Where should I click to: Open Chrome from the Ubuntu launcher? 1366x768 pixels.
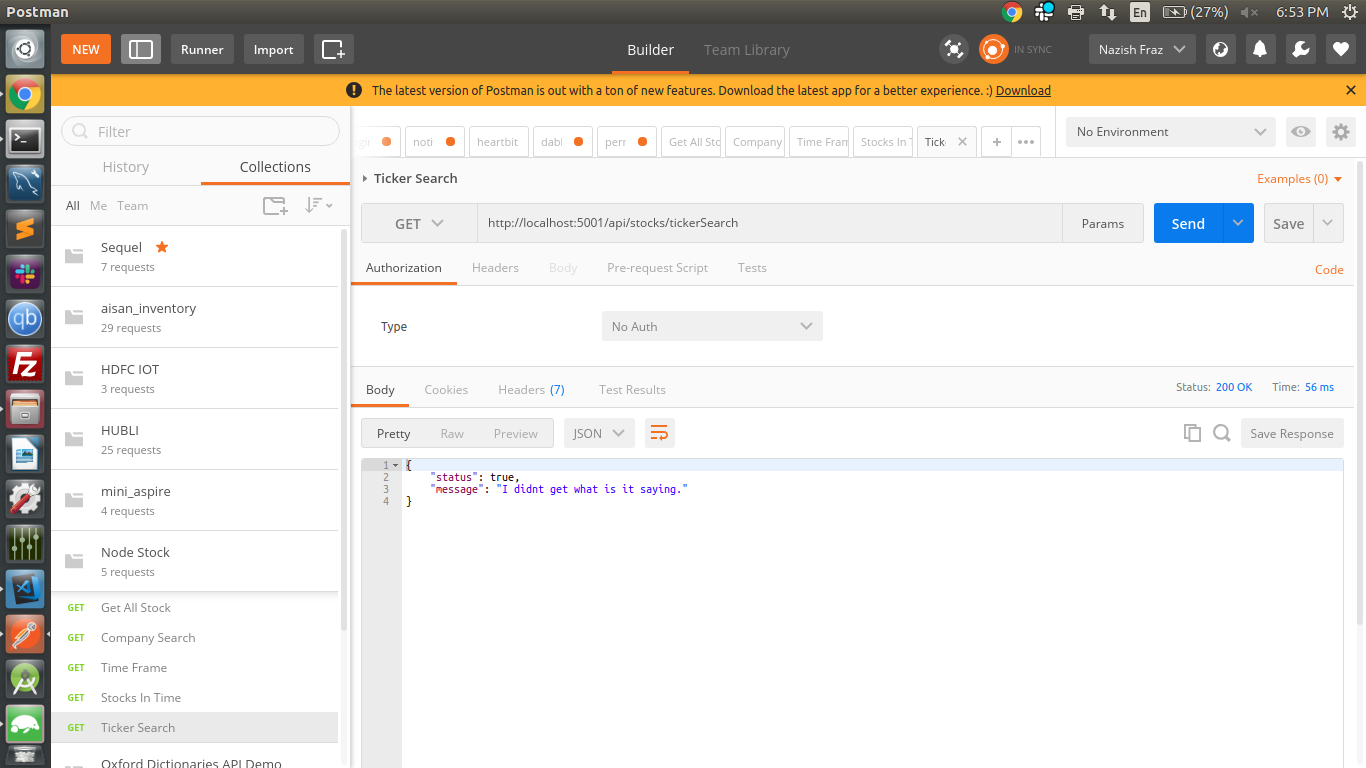click(25, 96)
